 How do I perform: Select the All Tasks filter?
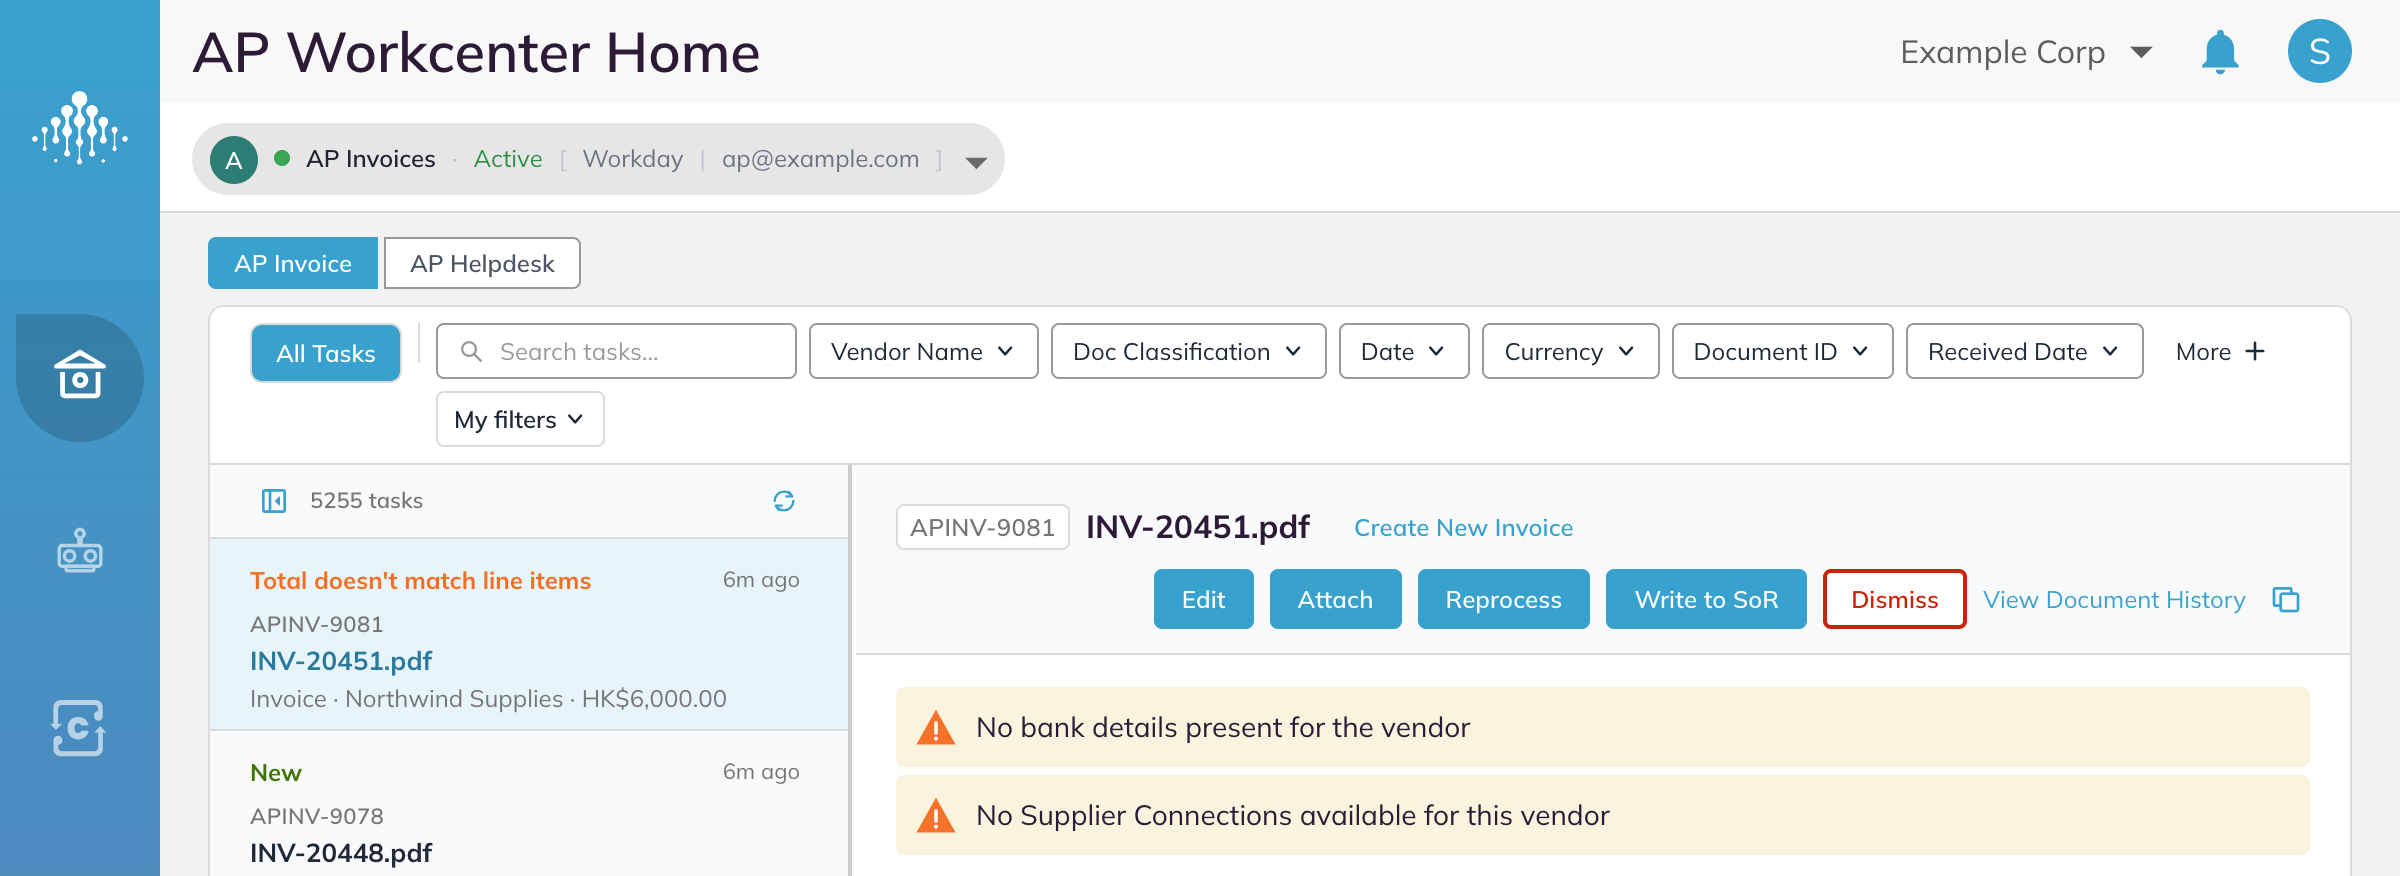point(326,353)
